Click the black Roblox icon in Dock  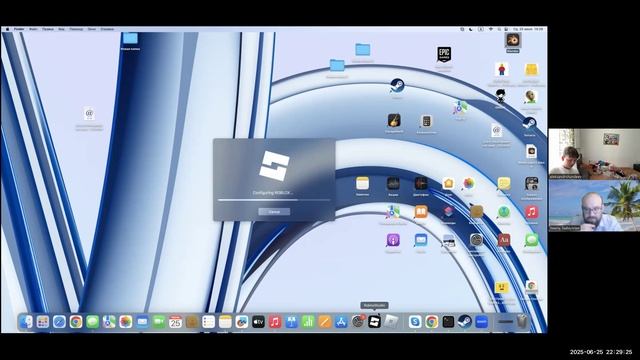tap(374, 322)
